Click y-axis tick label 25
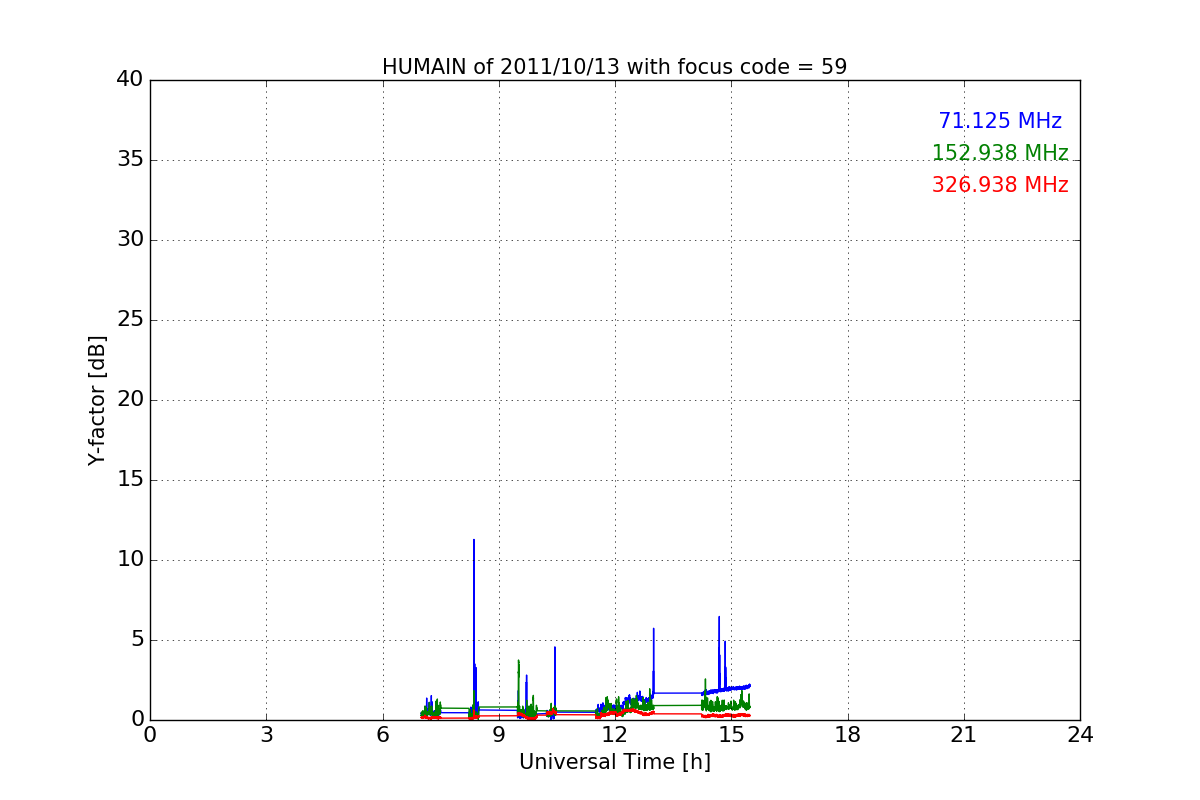 coord(130,320)
